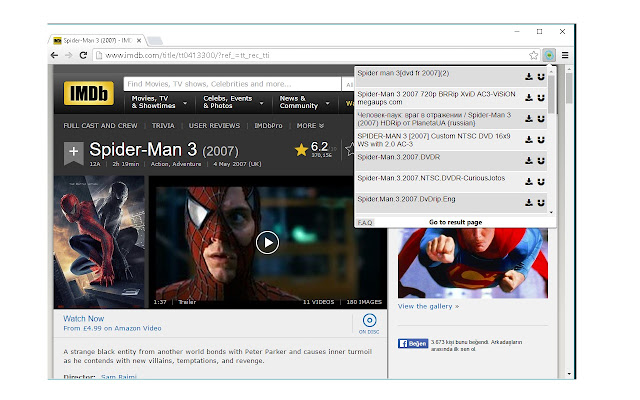Open the IMDbPro link
This screenshot has width=640, height=400.
tap(268, 126)
